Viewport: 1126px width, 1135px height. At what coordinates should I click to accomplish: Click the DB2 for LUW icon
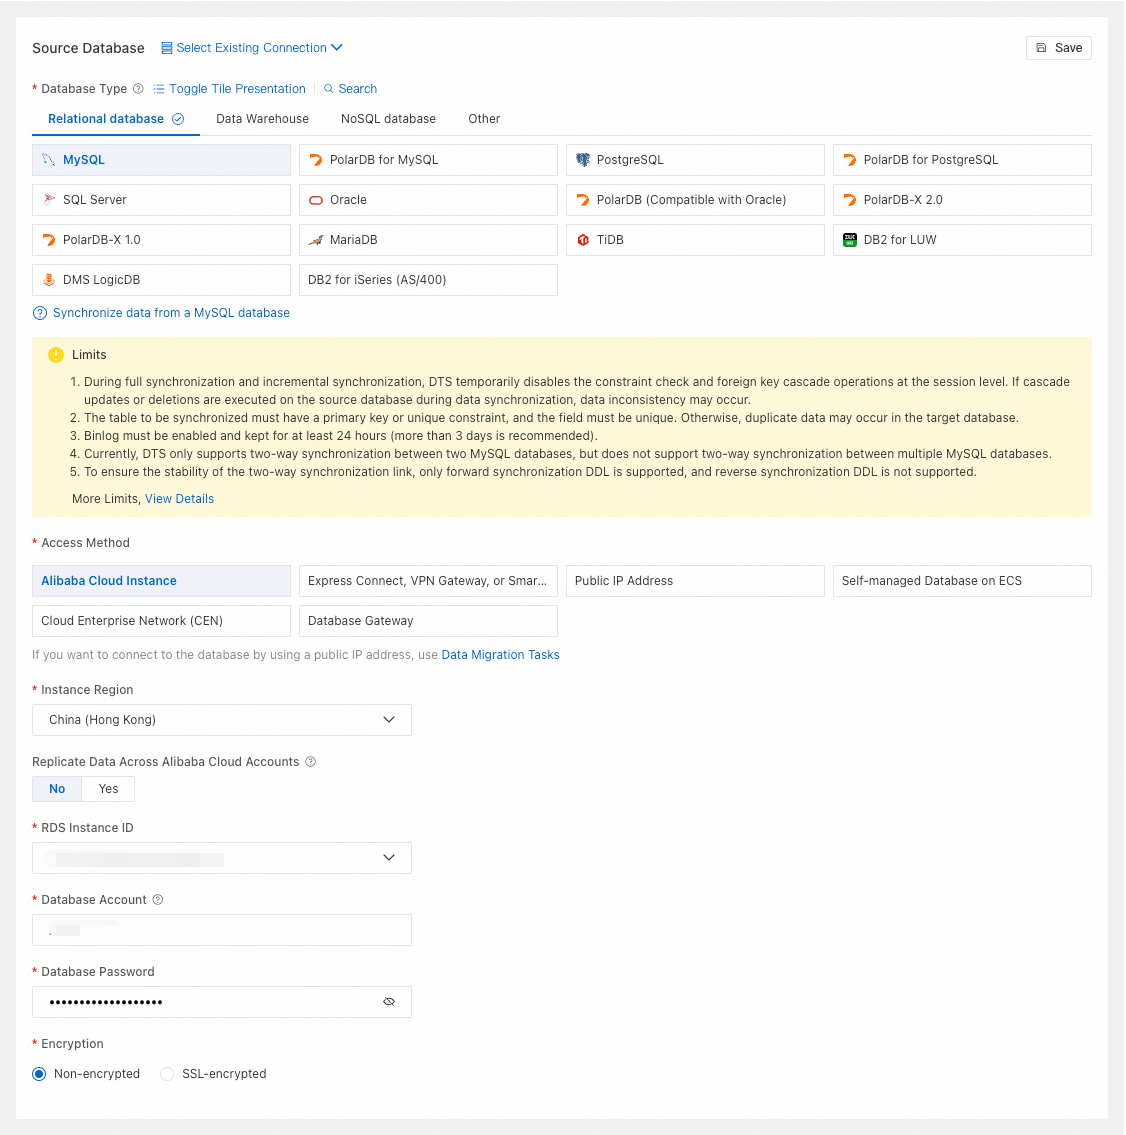pos(850,240)
